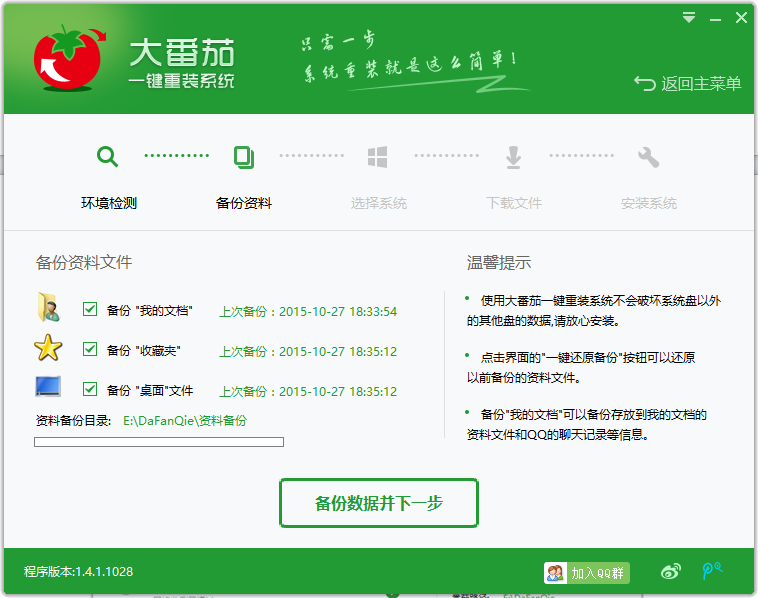Click the 备份数据并下一步 button
The width and height of the screenshot is (758, 598).
tap(379, 503)
